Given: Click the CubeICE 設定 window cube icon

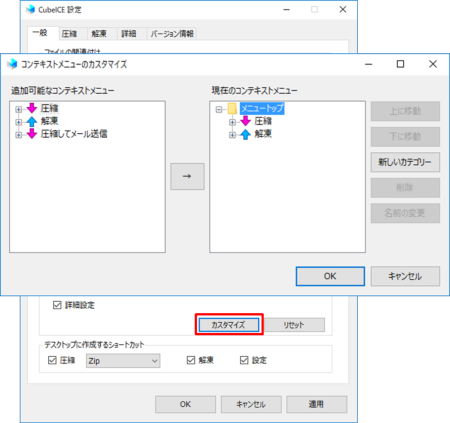Looking at the screenshot, I should pyautogui.click(x=31, y=9).
